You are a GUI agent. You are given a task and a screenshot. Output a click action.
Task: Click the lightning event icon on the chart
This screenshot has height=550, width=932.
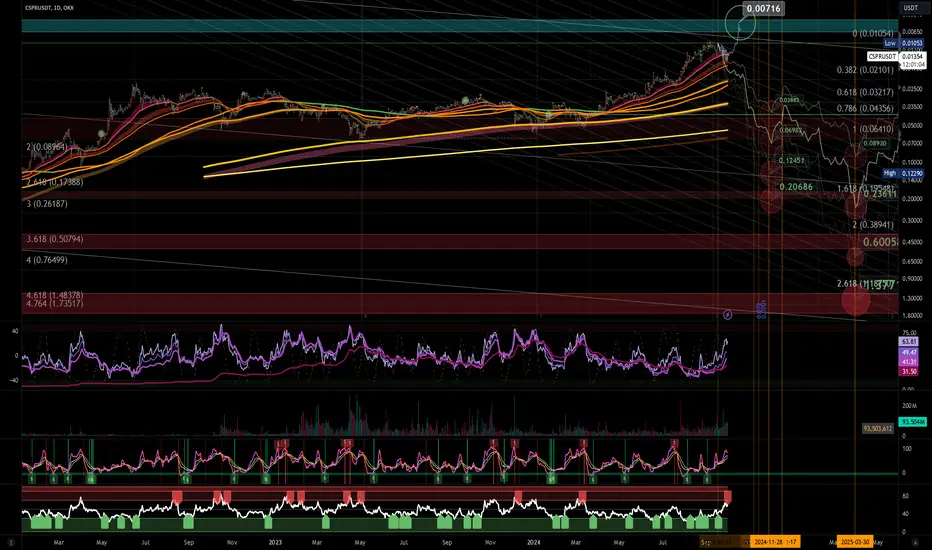[728, 315]
